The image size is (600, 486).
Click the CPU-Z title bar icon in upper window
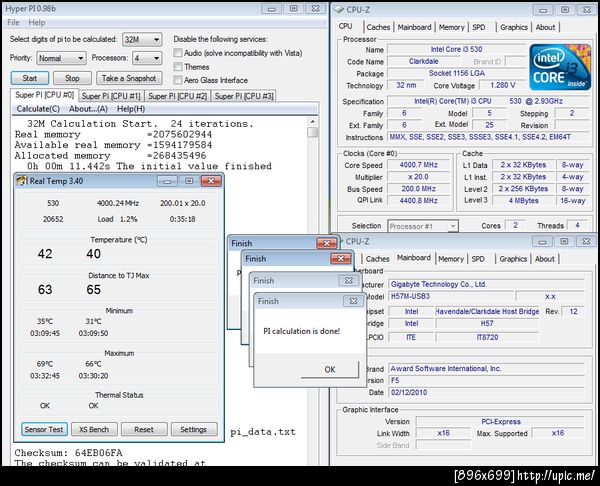[339, 10]
